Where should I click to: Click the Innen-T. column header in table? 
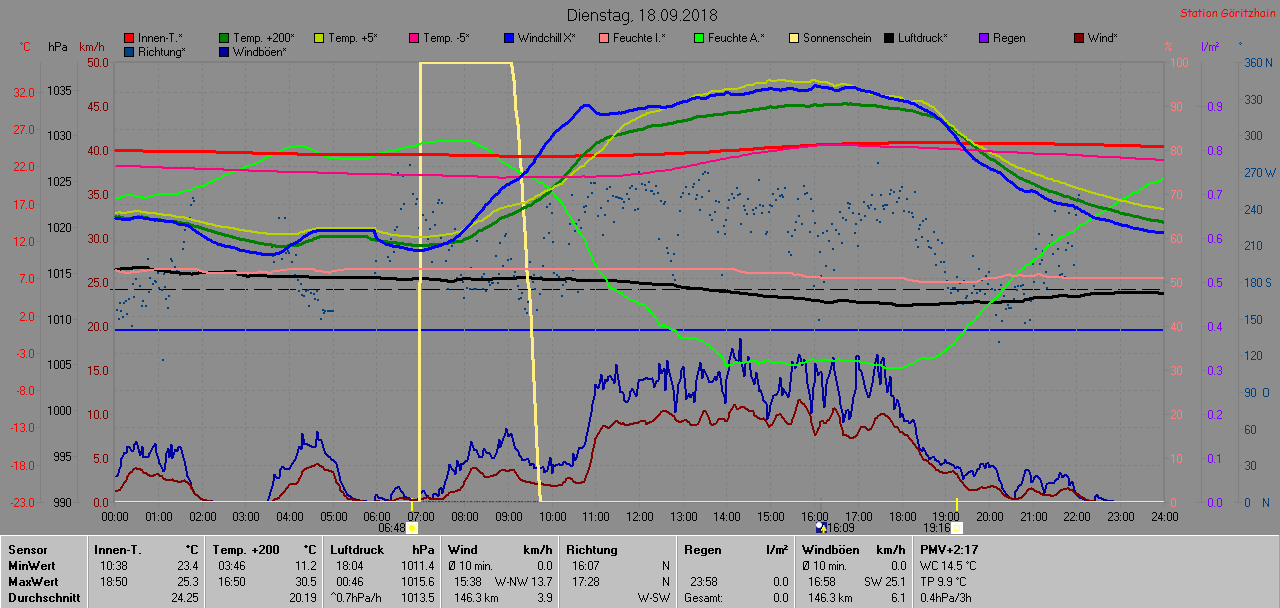(x=118, y=550)
